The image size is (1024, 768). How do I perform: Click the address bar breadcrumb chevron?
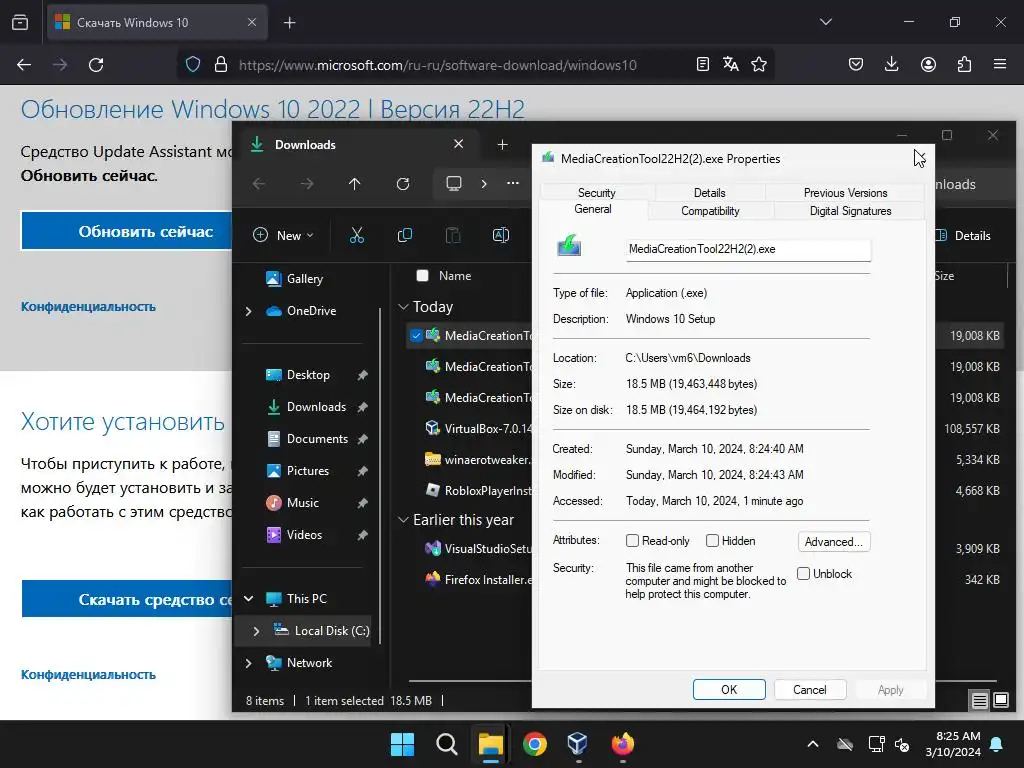(x=484, y=184)
